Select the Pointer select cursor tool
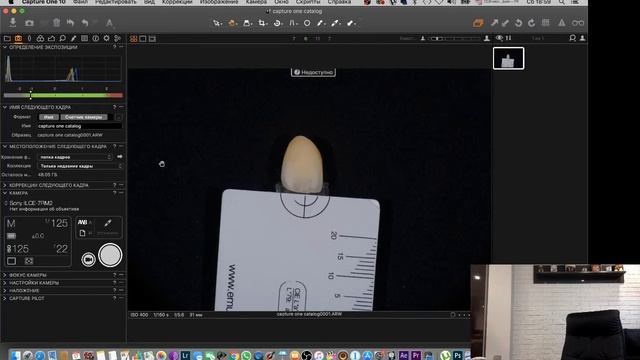 (217, 23)
